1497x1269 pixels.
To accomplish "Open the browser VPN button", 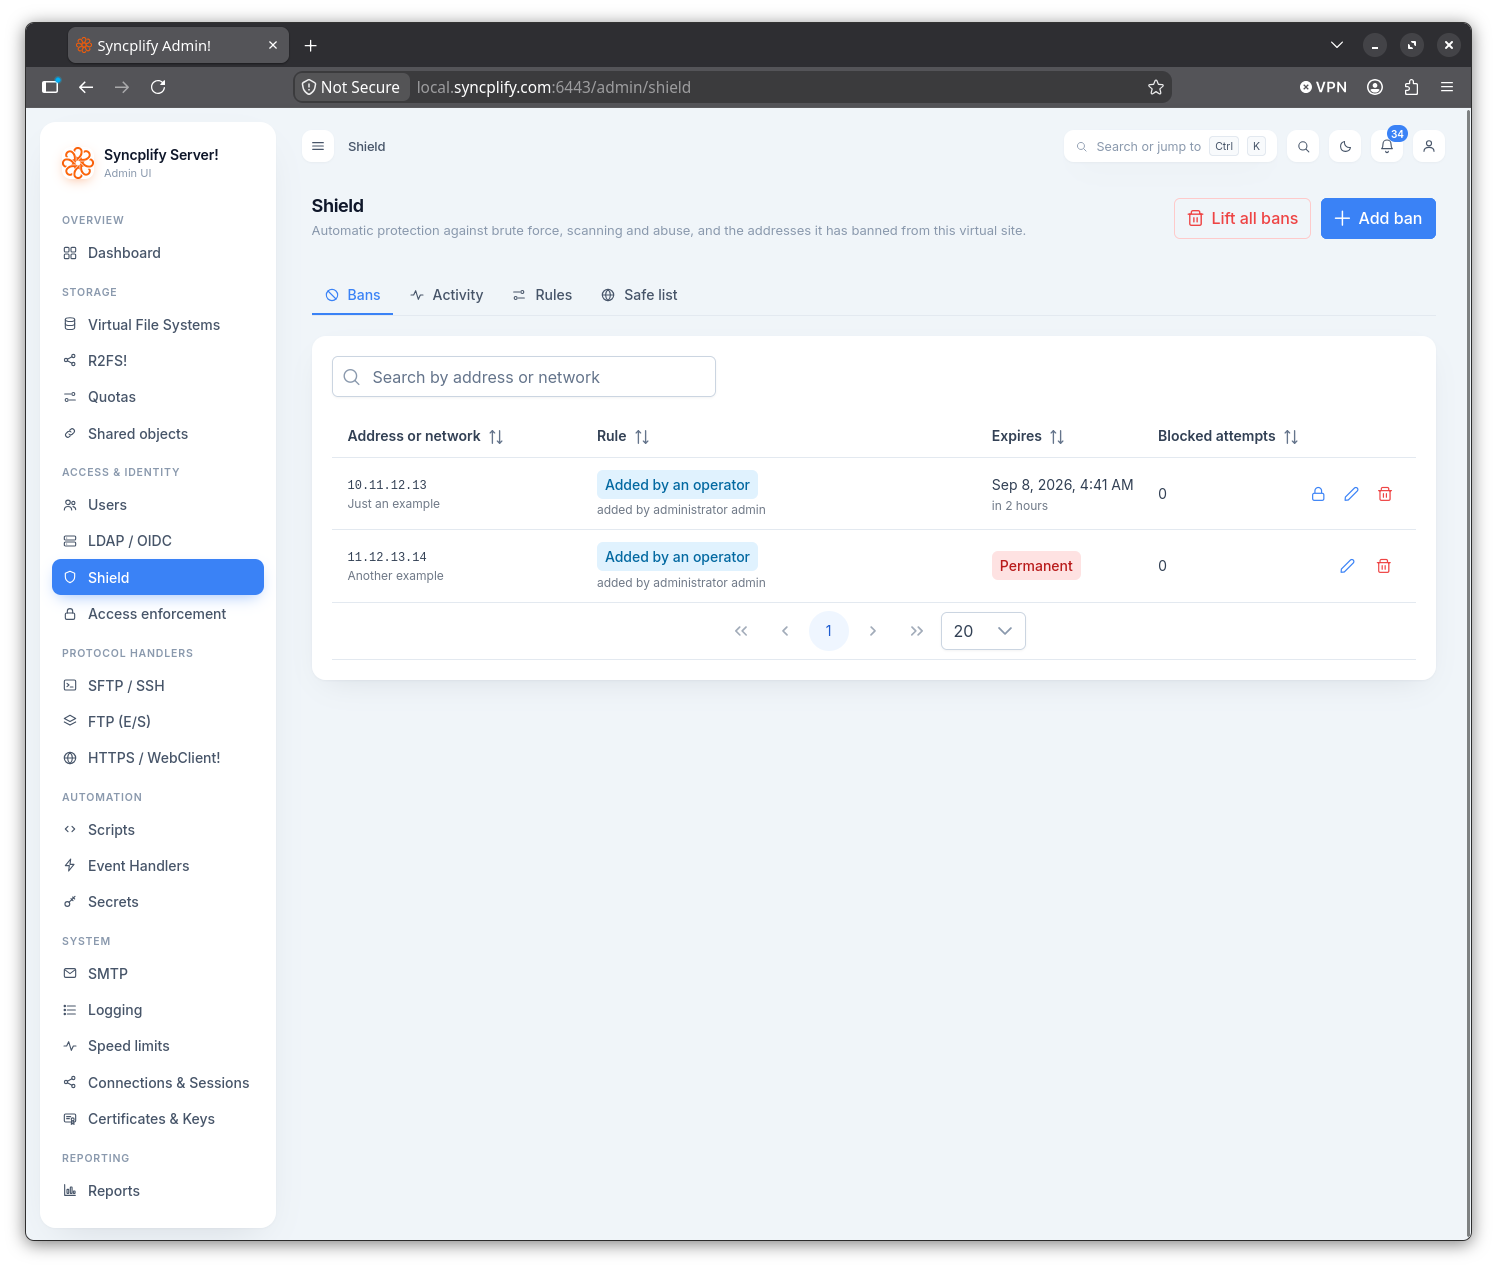I will pyautogui.click(x=1323, y=87).
